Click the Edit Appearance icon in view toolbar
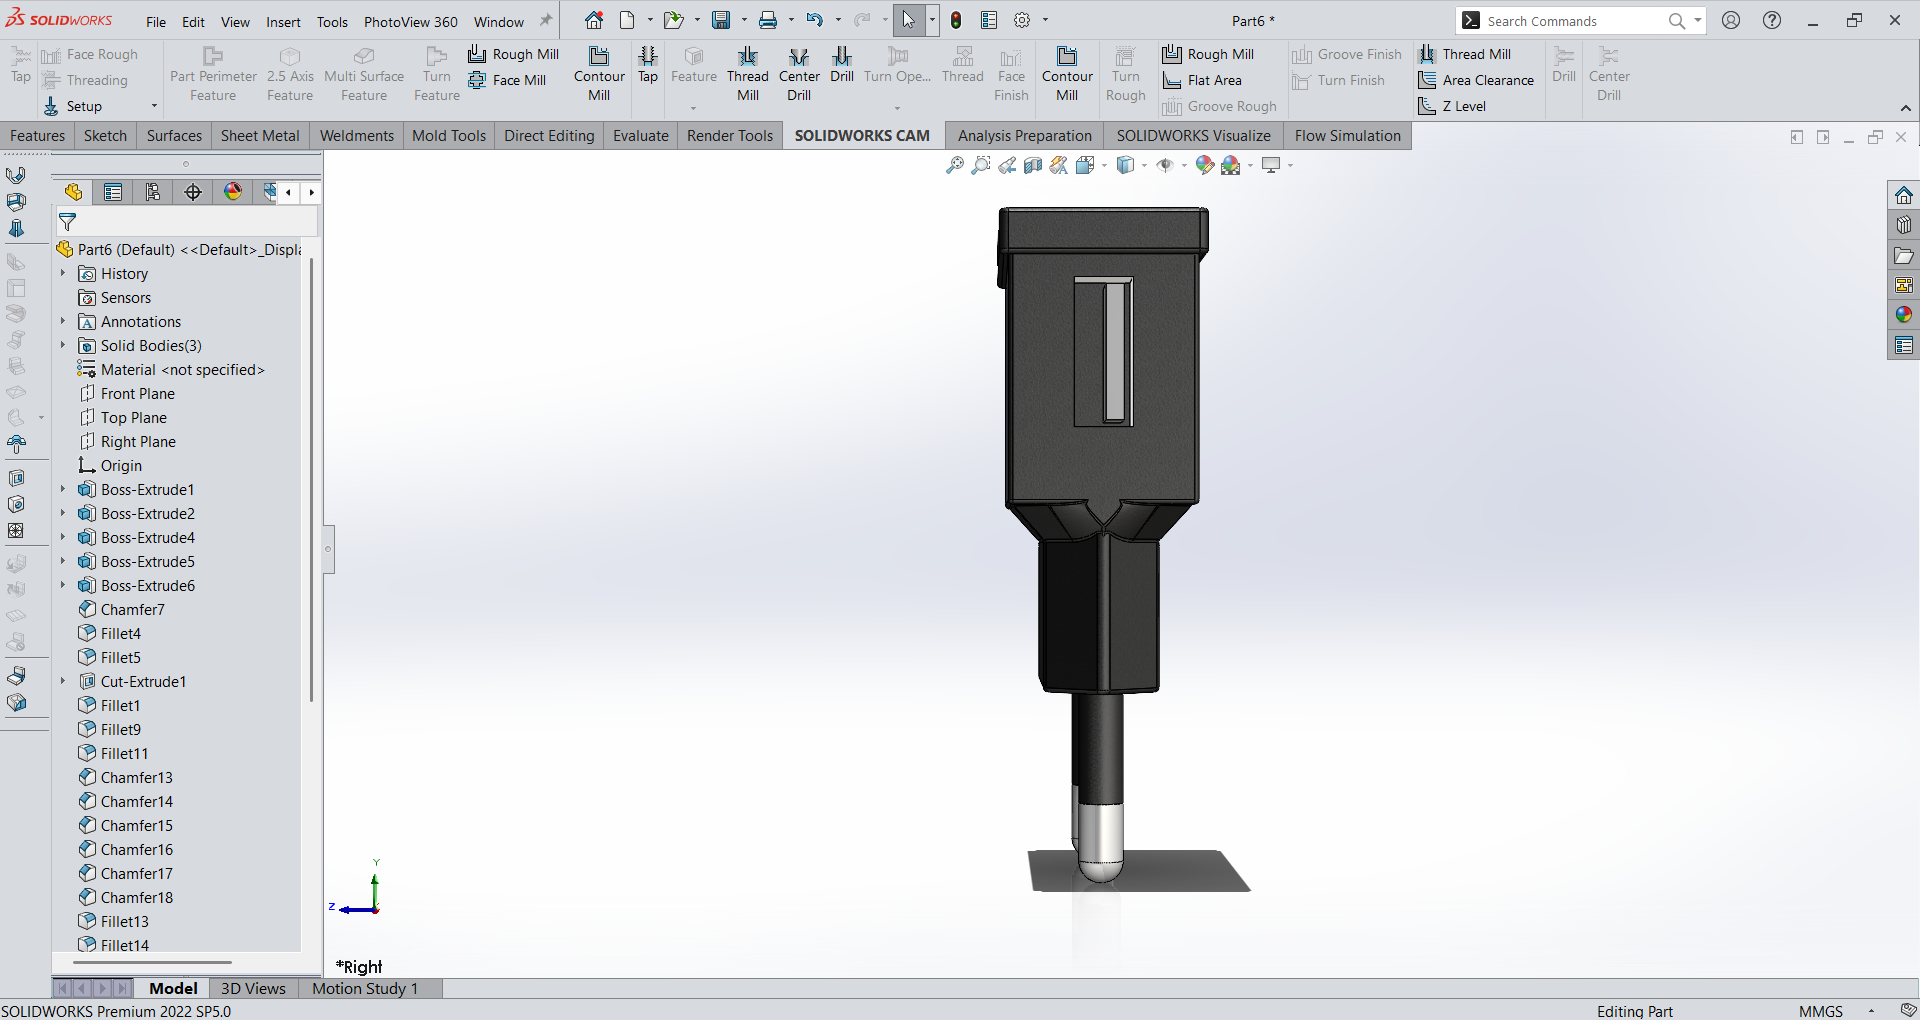 [1205, 165]
